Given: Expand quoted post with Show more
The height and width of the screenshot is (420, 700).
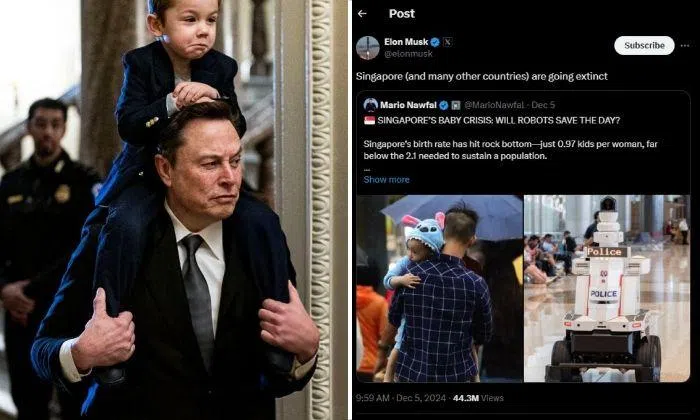Looking at the screenshot, I should click(x=386, y=179).
